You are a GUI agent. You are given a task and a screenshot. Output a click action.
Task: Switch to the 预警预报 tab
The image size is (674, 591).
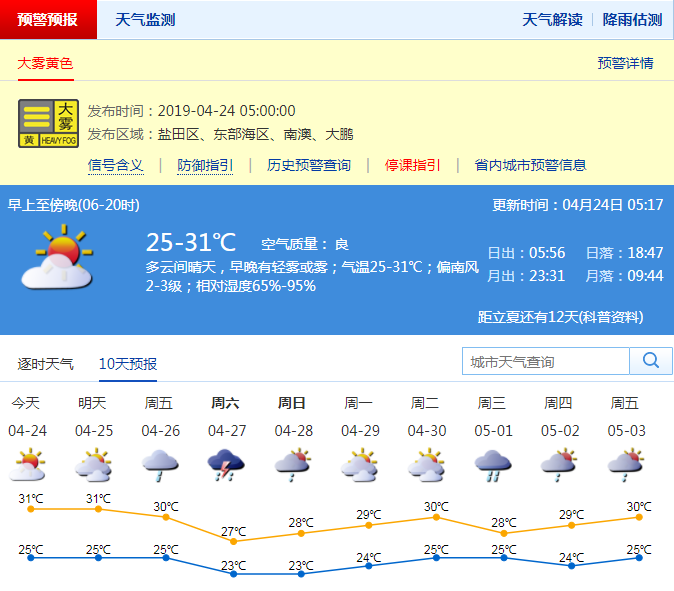point(48,20)
